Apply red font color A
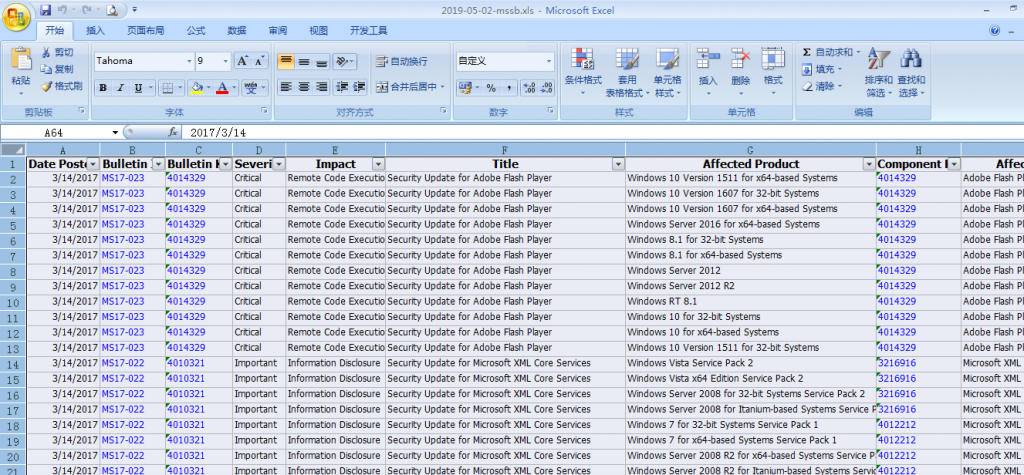 [x=223, y=88]
